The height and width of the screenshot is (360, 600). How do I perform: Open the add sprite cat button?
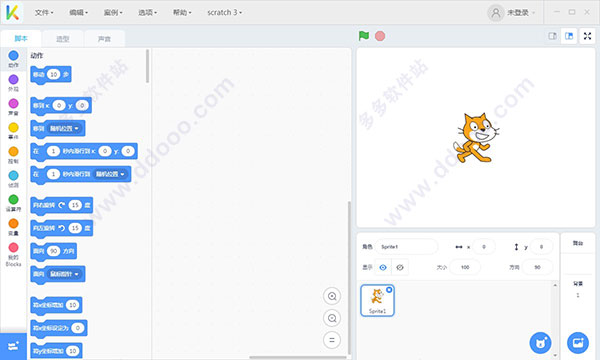(x=540, y=342)
